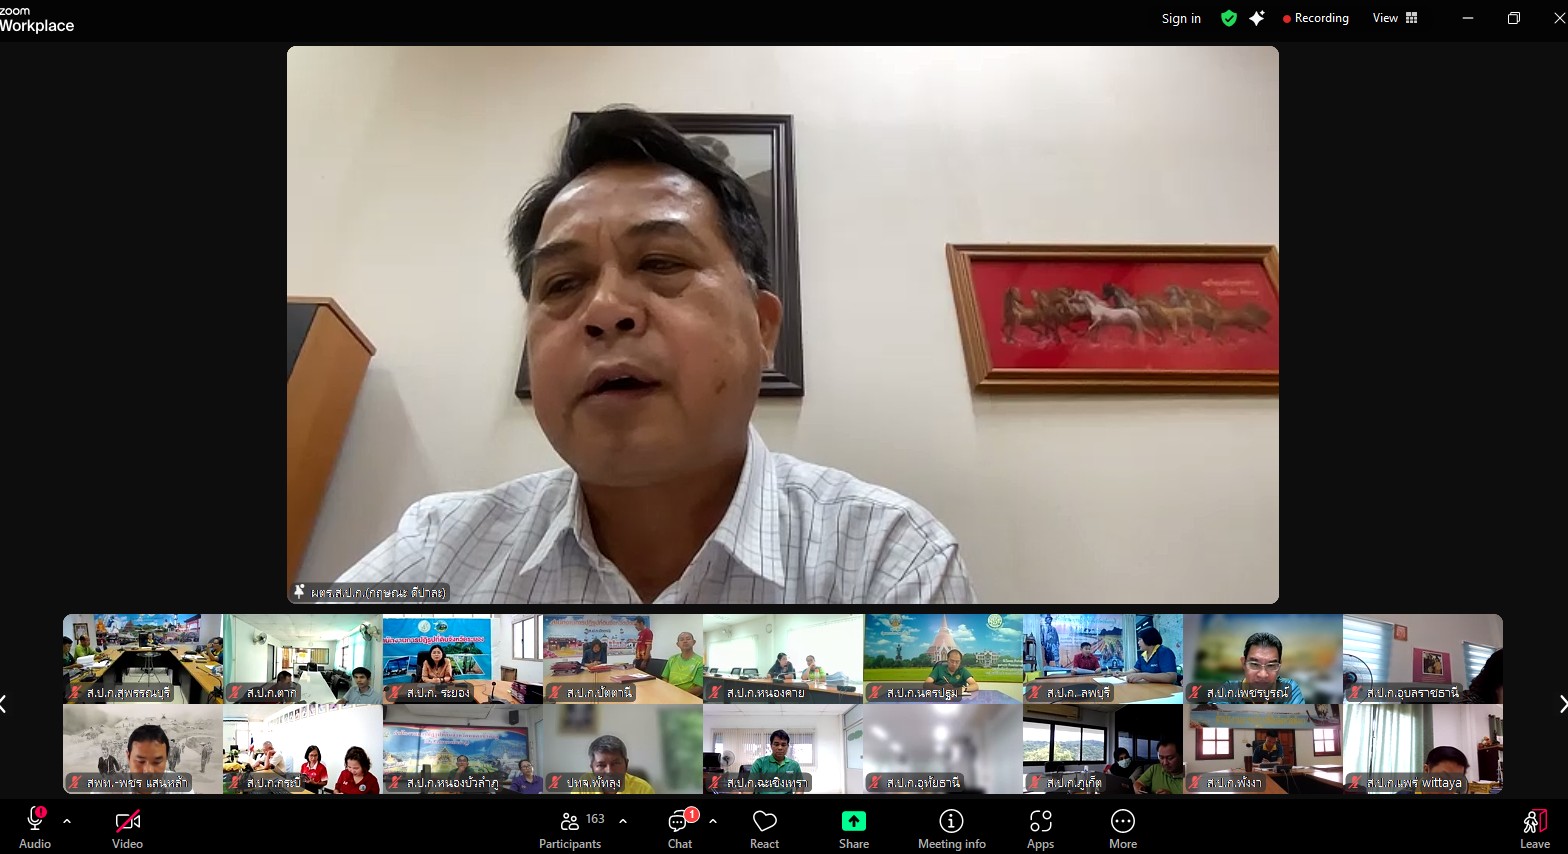Expand participants options caret
The image size is (1568, 854).
623,821
